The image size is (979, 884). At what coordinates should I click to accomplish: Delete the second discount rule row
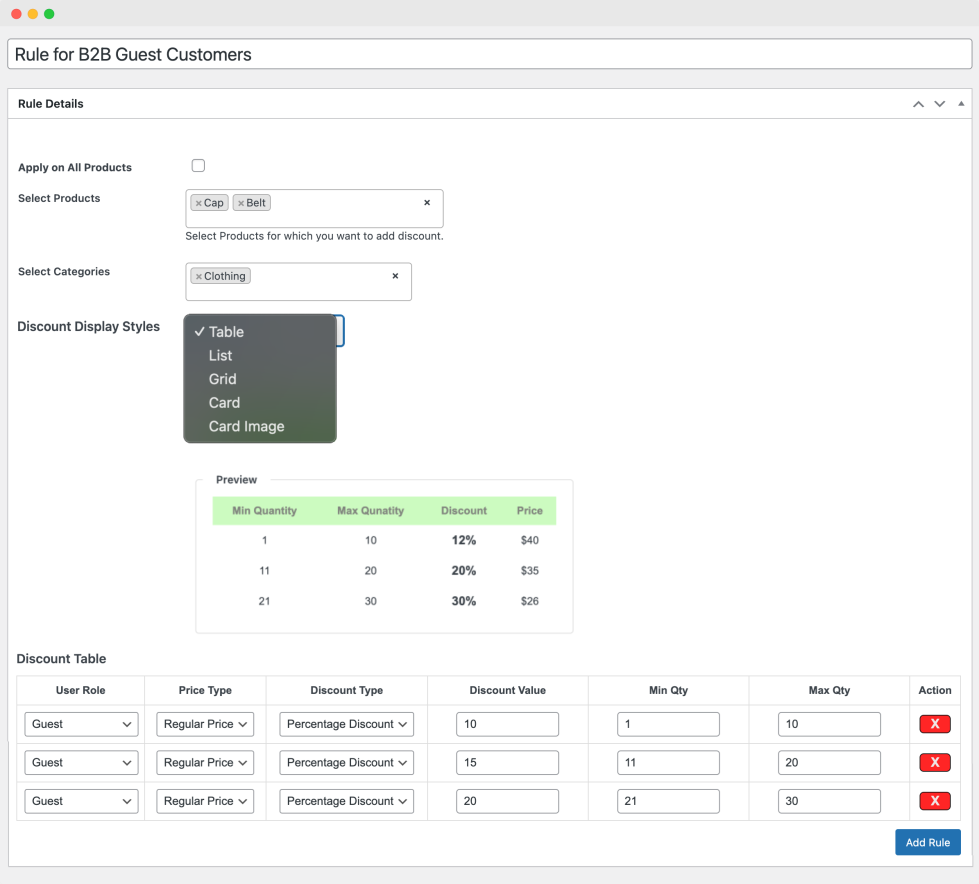pos(934,763)
